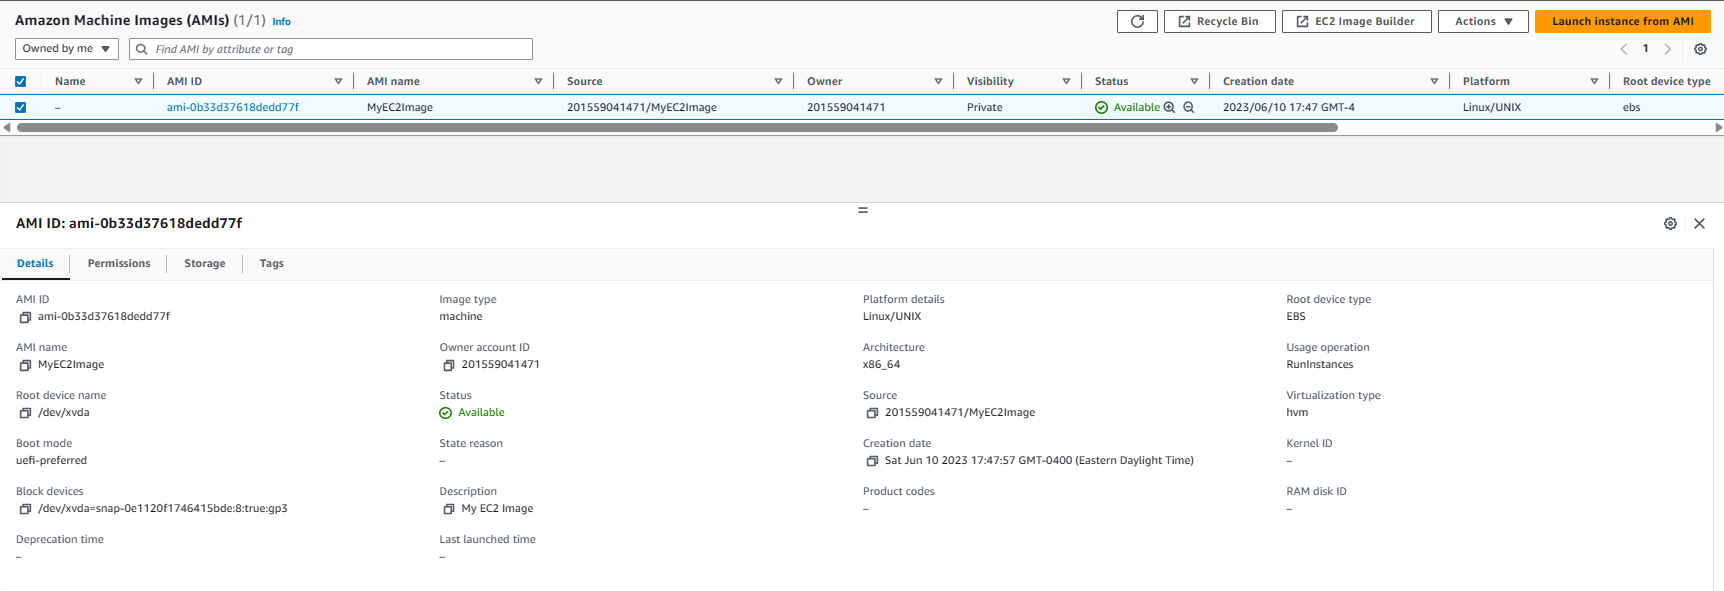Click the horizontal table scrollbar

tap(677, 128)
